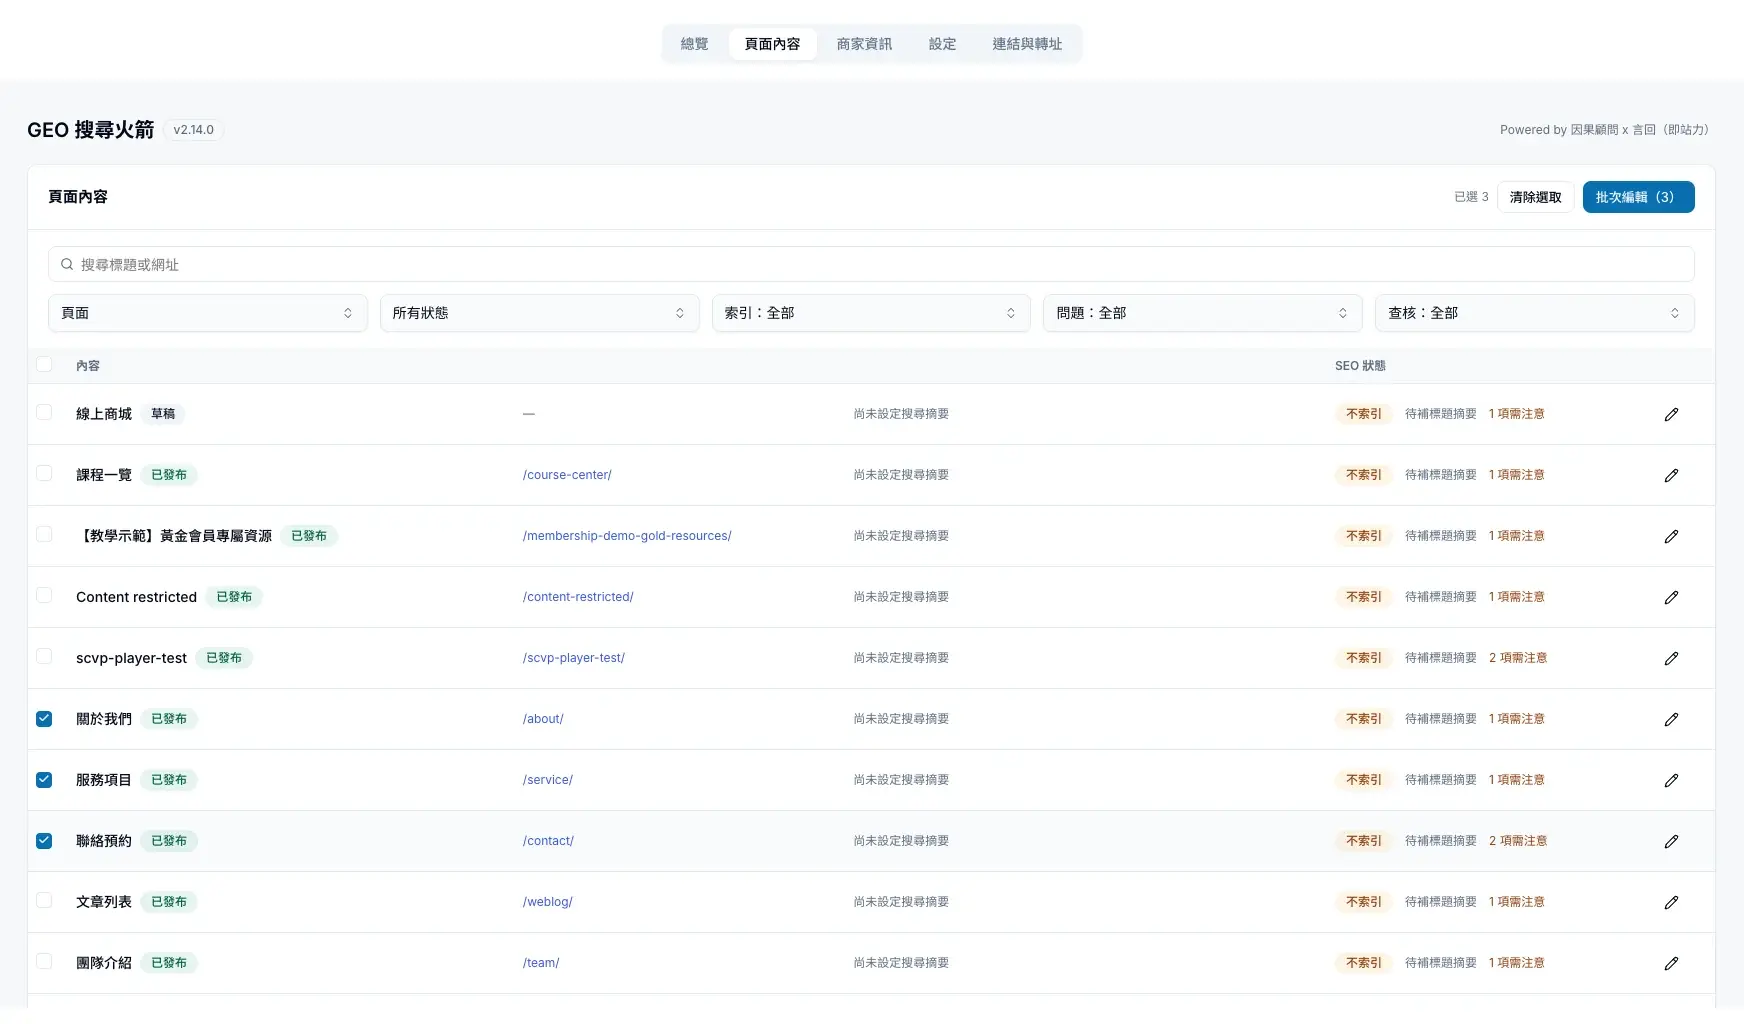Viewport: 1744px width, 1024px height.
Task: Click the search magnifier icon
Action: (67, 264)
